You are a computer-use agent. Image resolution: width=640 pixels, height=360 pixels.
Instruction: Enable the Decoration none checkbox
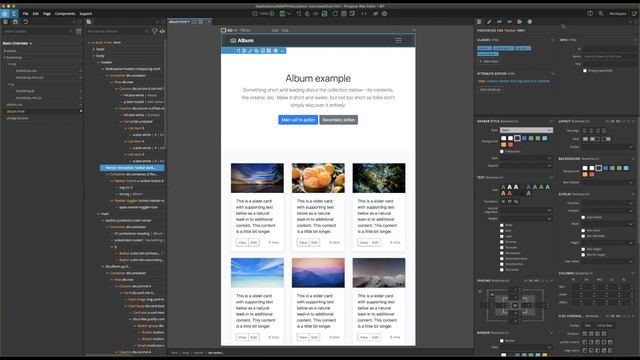[502, 258]
